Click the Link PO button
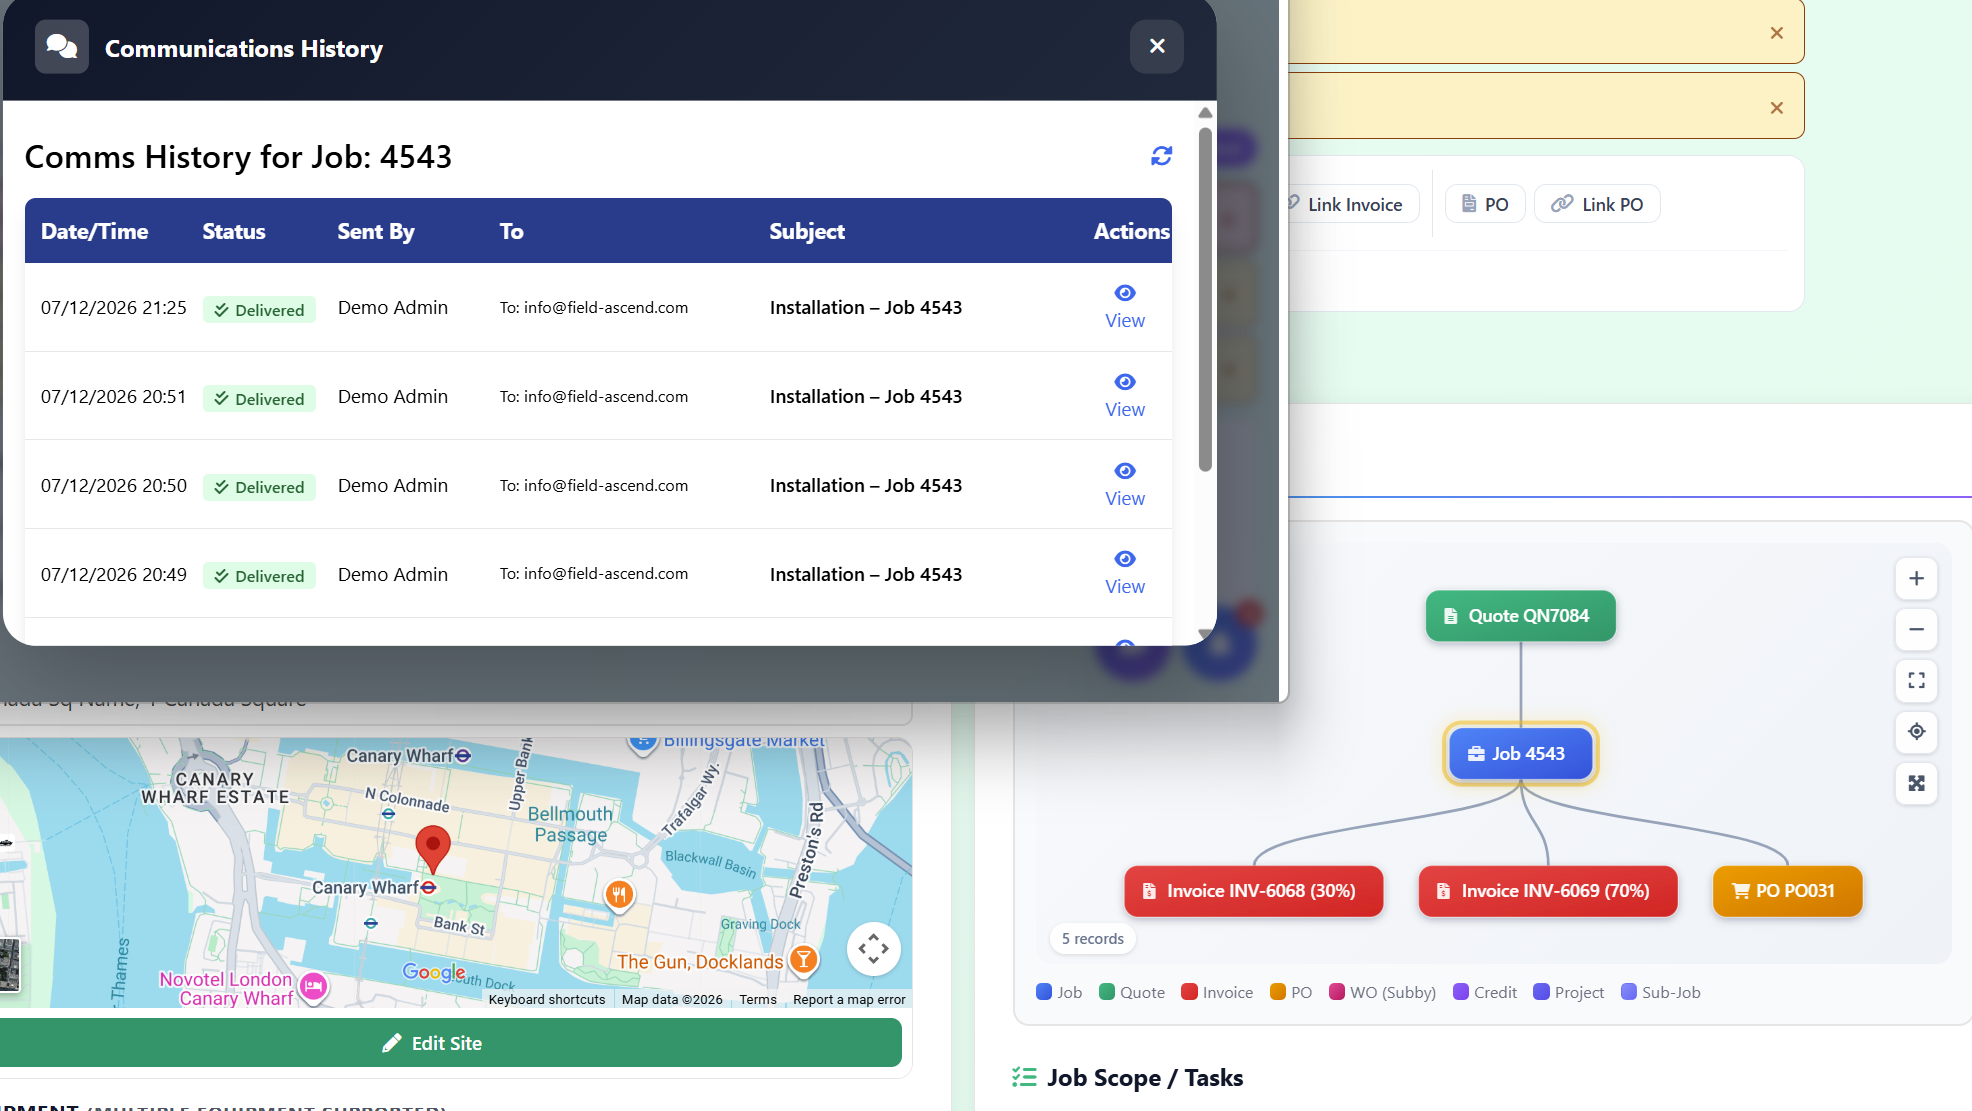The image size is (1972, 1111). (1597, 204)
